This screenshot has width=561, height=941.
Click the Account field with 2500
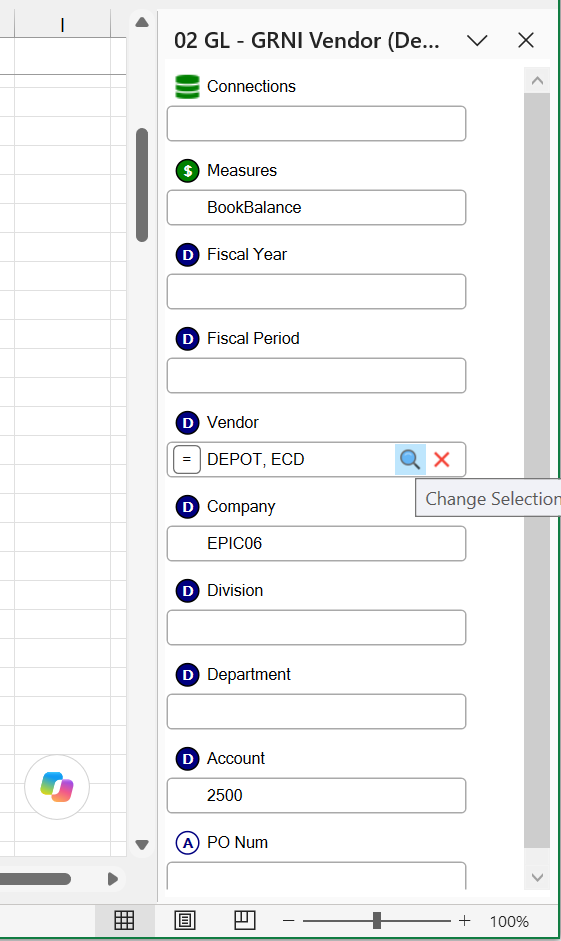[316, 796]
